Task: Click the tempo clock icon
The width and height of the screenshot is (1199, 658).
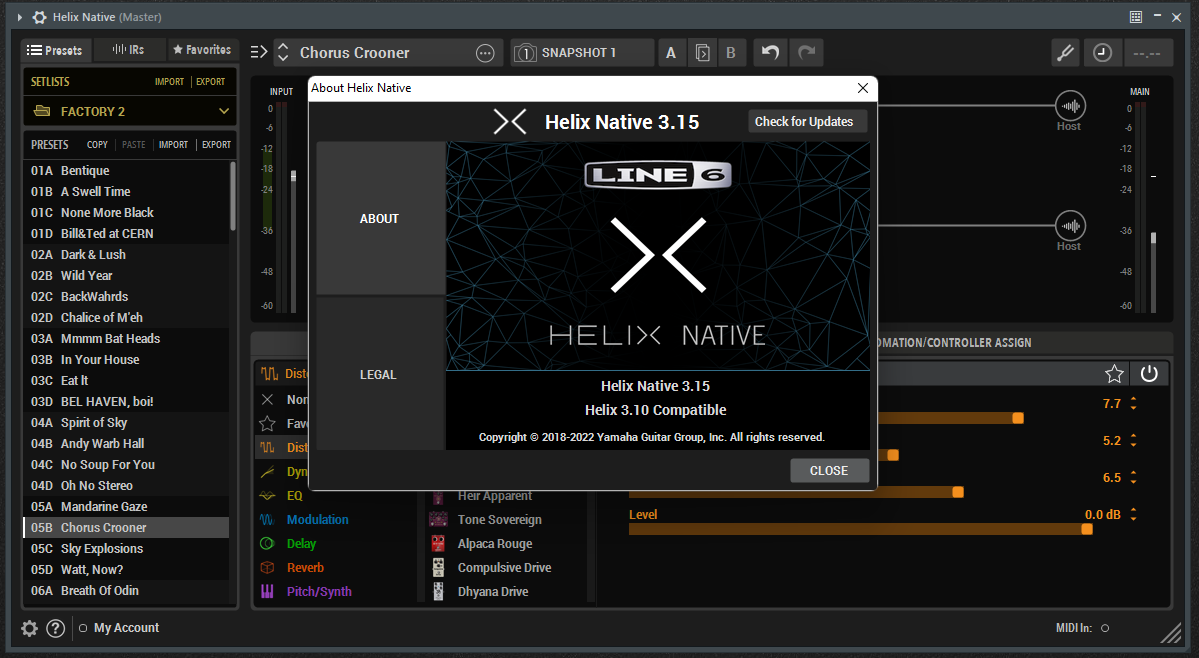Action: tap(1102, 53)
